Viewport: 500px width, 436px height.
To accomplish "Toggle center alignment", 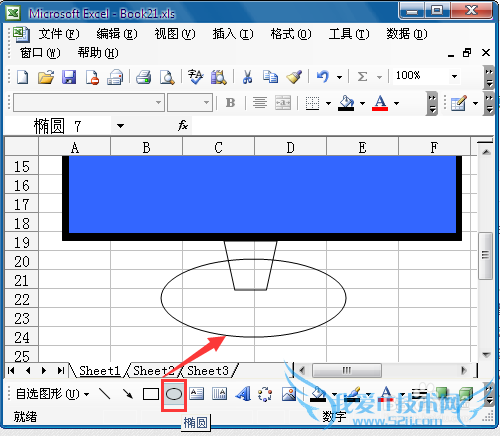I will pyautogui.click(x=260, y=103).
